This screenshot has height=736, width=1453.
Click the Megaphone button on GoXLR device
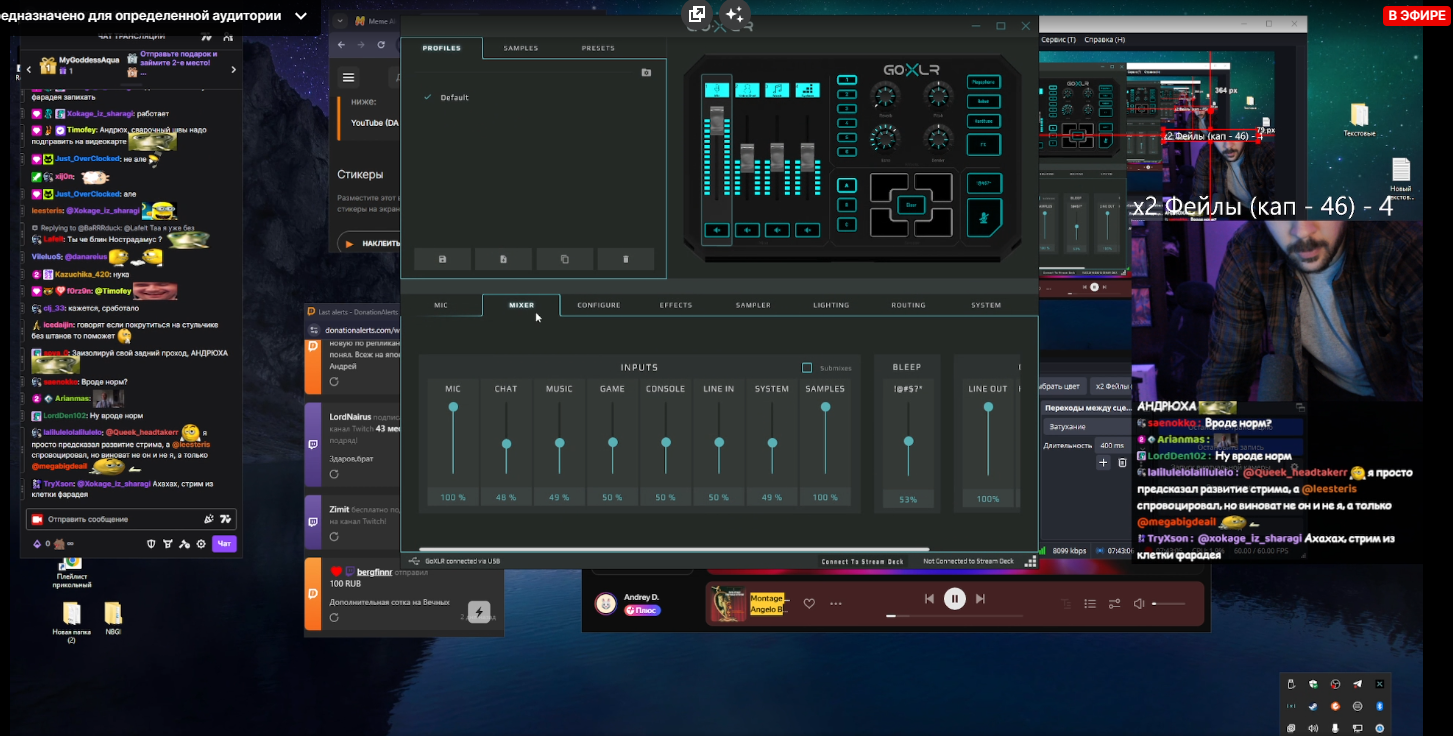[x=984, y=82]
